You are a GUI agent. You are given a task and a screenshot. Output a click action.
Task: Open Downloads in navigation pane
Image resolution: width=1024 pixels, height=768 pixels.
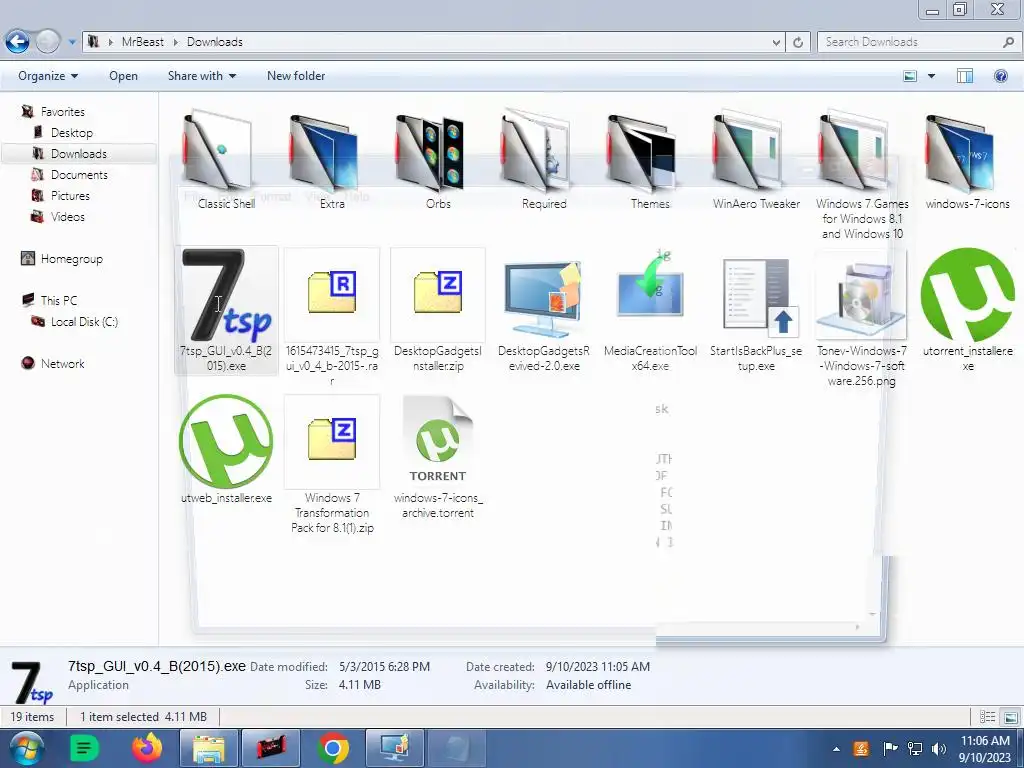pos(78,153)
